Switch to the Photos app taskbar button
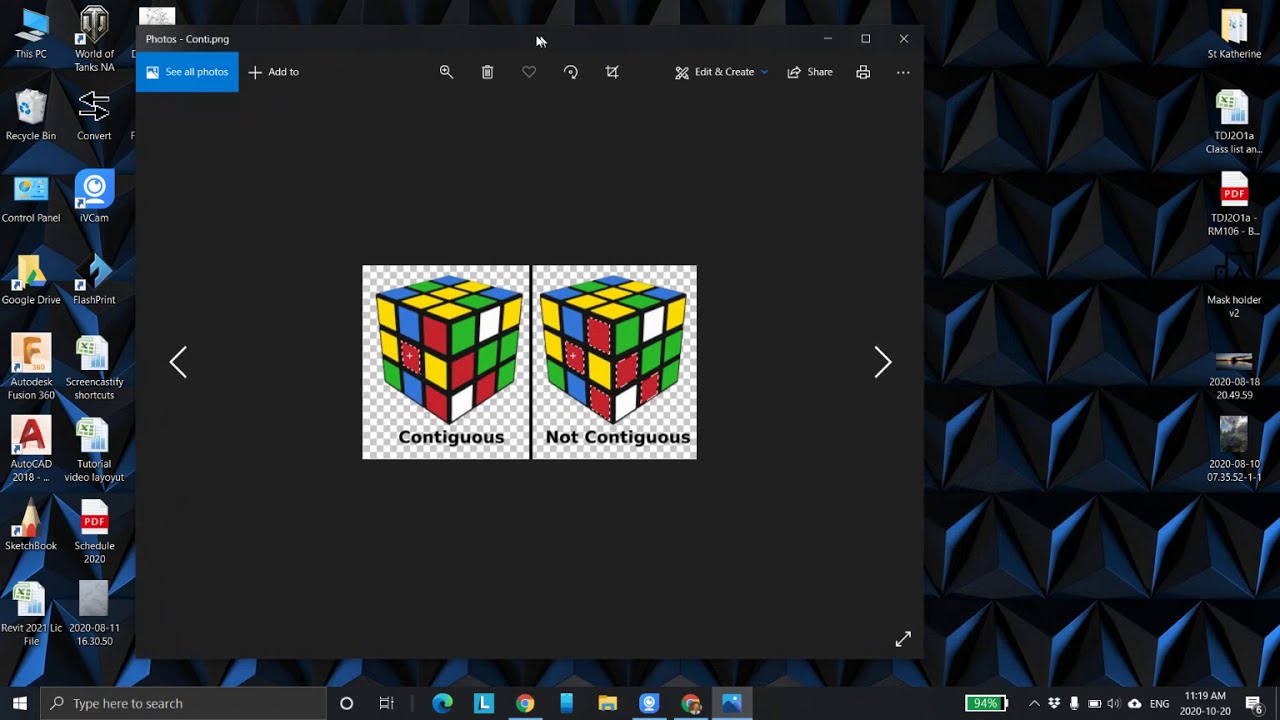 point(731,703)
